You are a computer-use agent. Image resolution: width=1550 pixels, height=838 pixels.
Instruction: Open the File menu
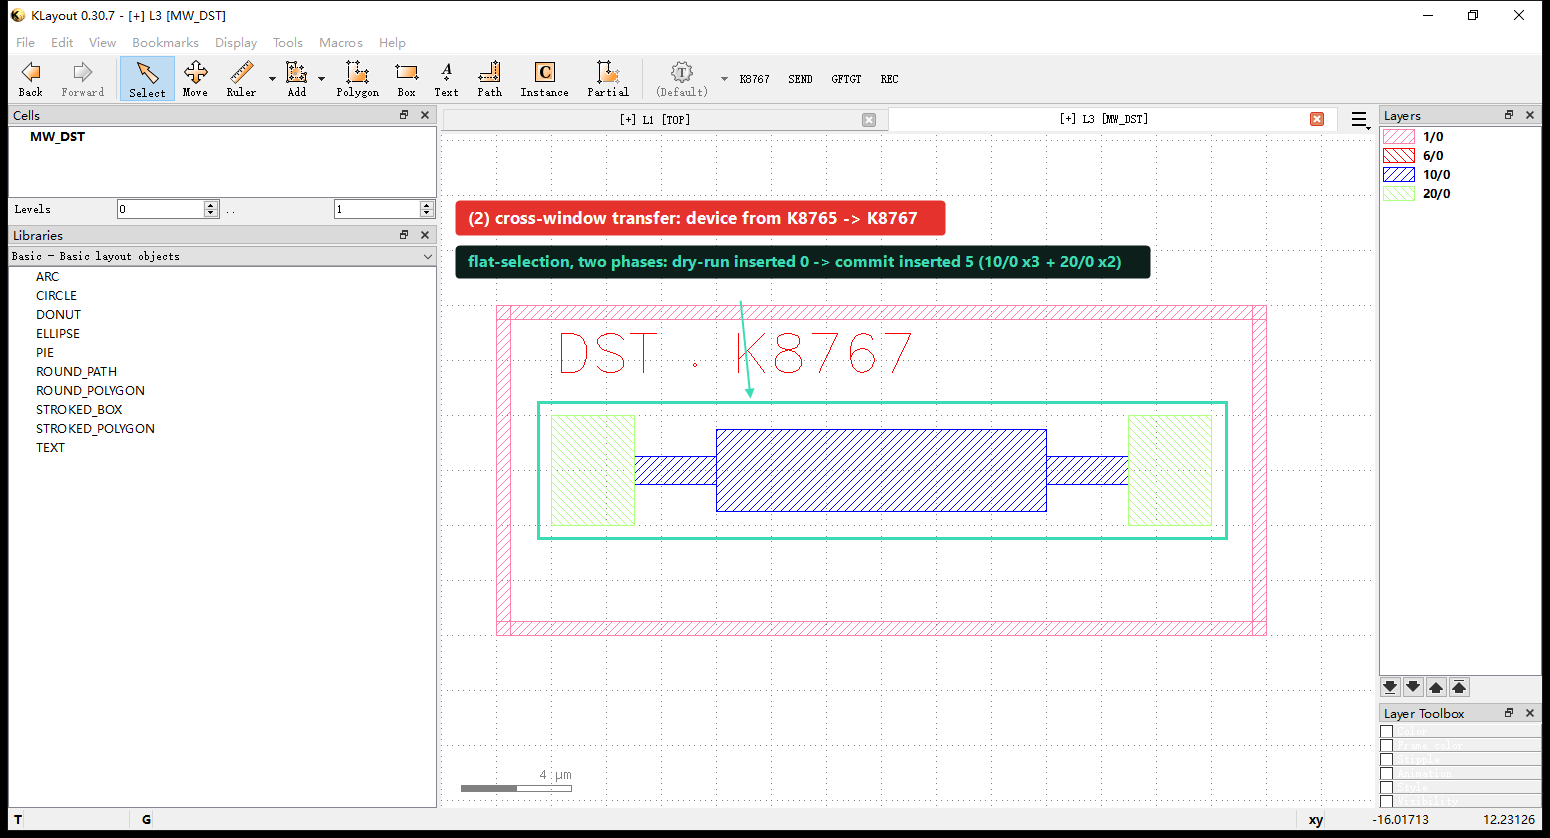[26, 43]
